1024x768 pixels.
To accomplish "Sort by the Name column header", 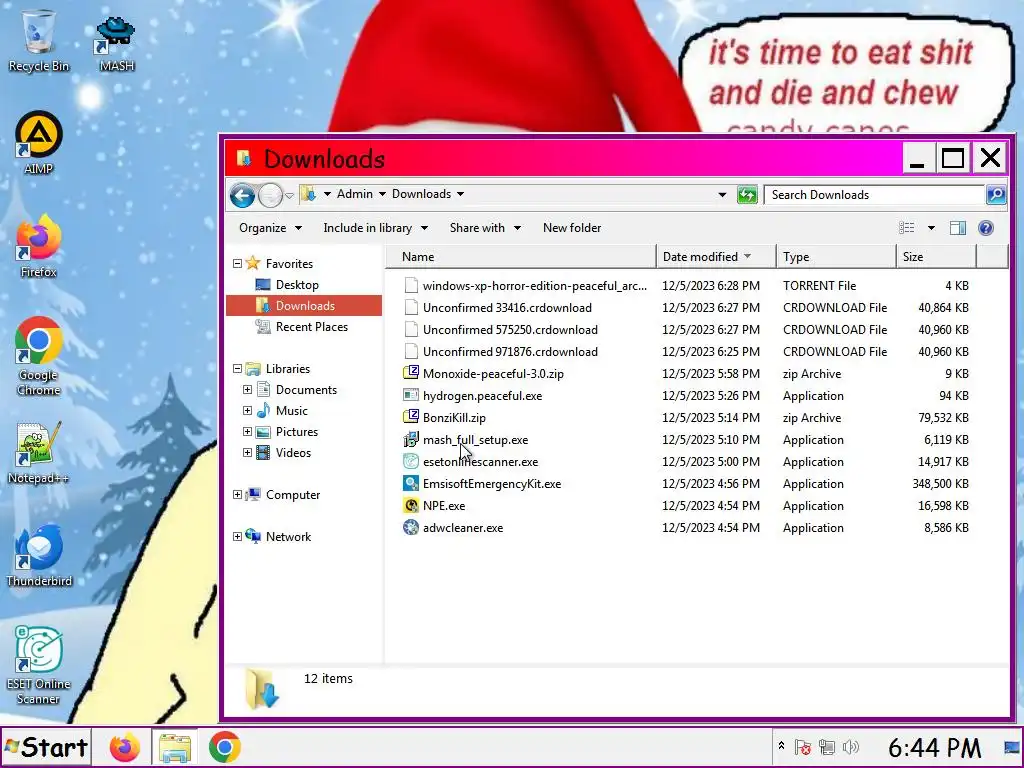I will point(520,257).
